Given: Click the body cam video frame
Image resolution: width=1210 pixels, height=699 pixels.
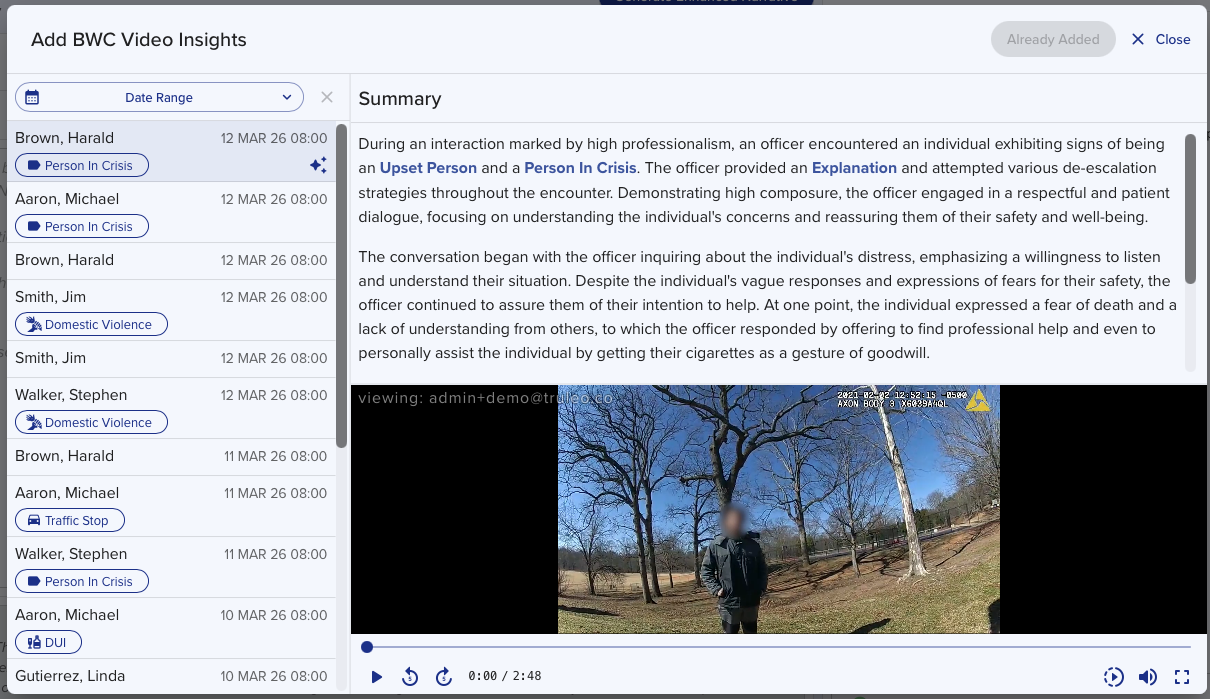Looking at the screenshot, I should pyautogui.click(x=778, y=509).
